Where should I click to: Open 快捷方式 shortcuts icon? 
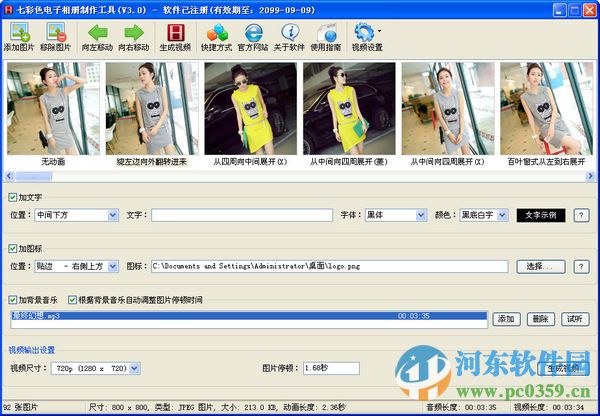(217, 37)
